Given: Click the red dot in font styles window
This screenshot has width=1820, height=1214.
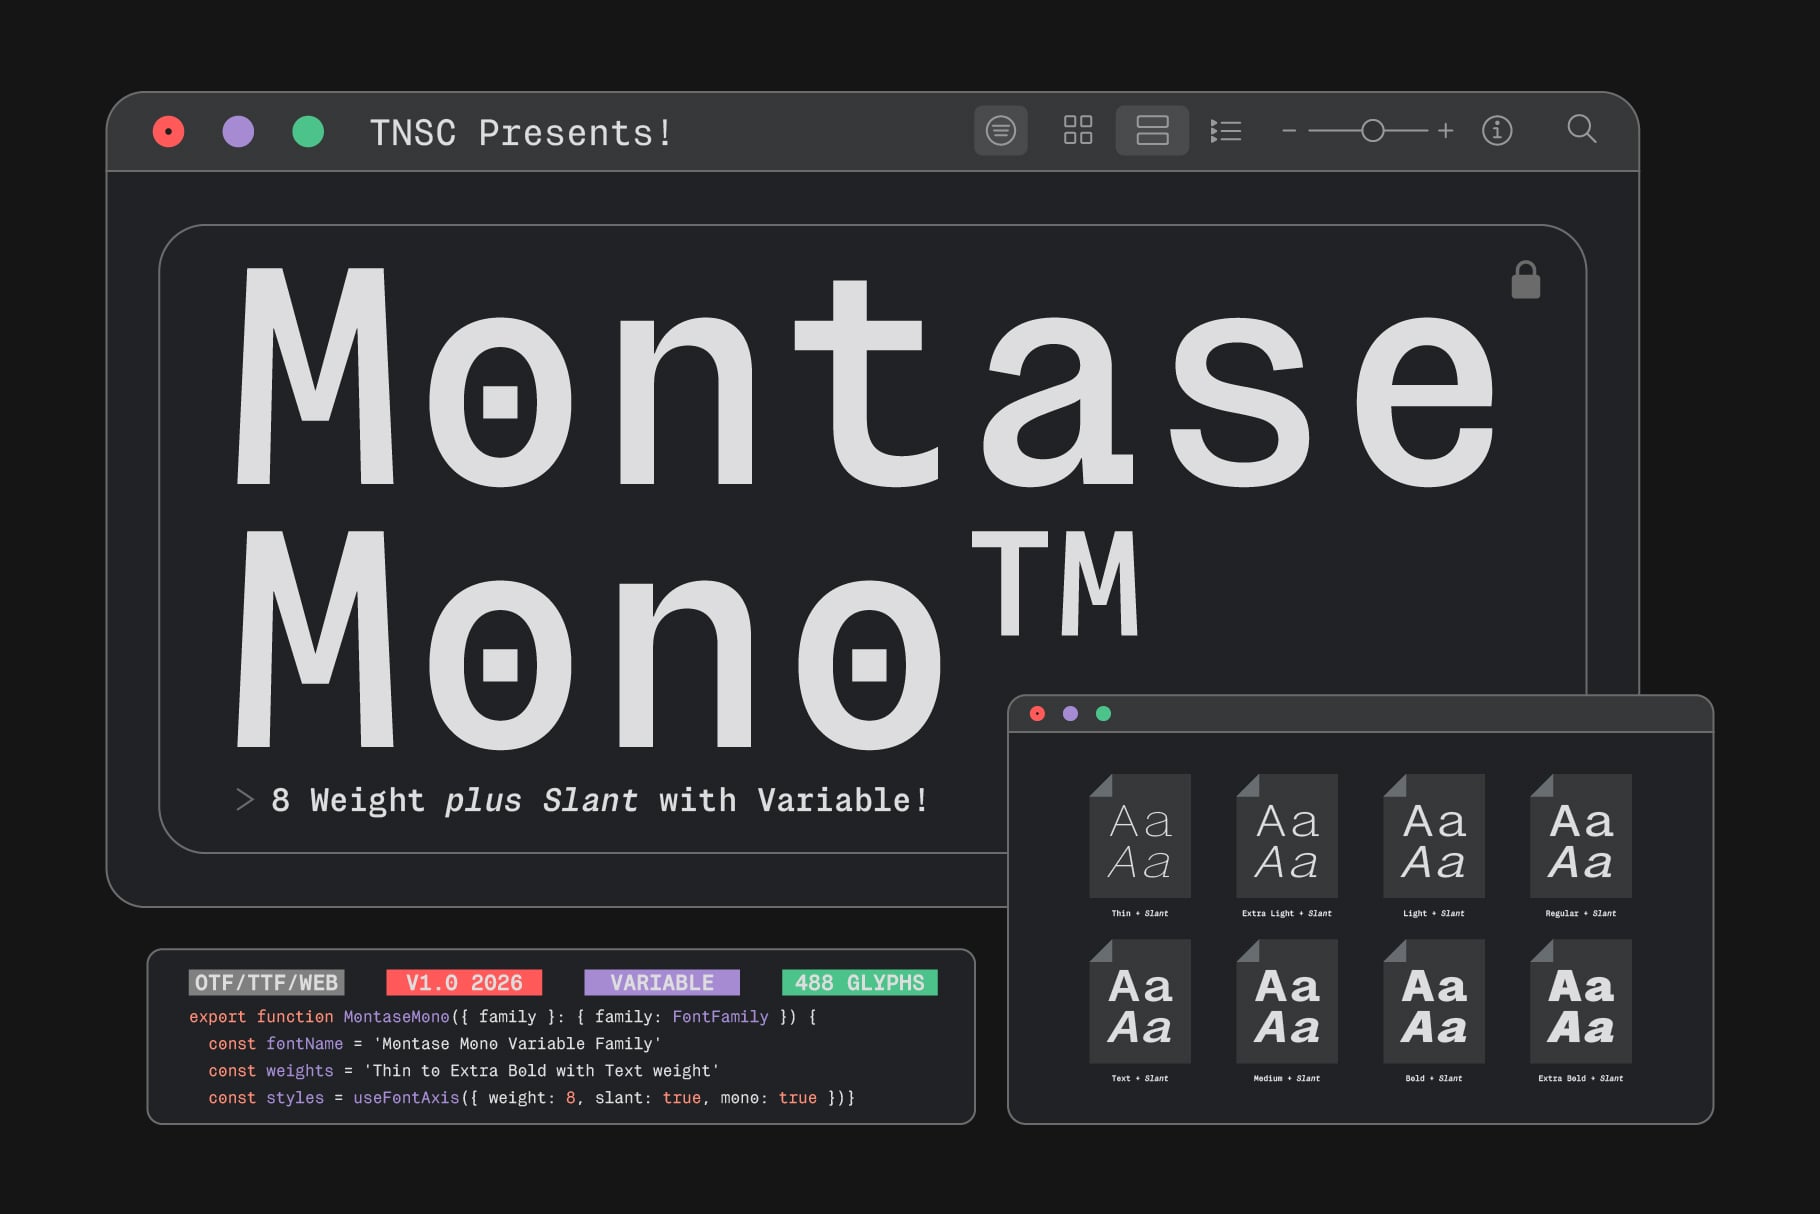Looking at the screenshot, I should [1037, 713].
